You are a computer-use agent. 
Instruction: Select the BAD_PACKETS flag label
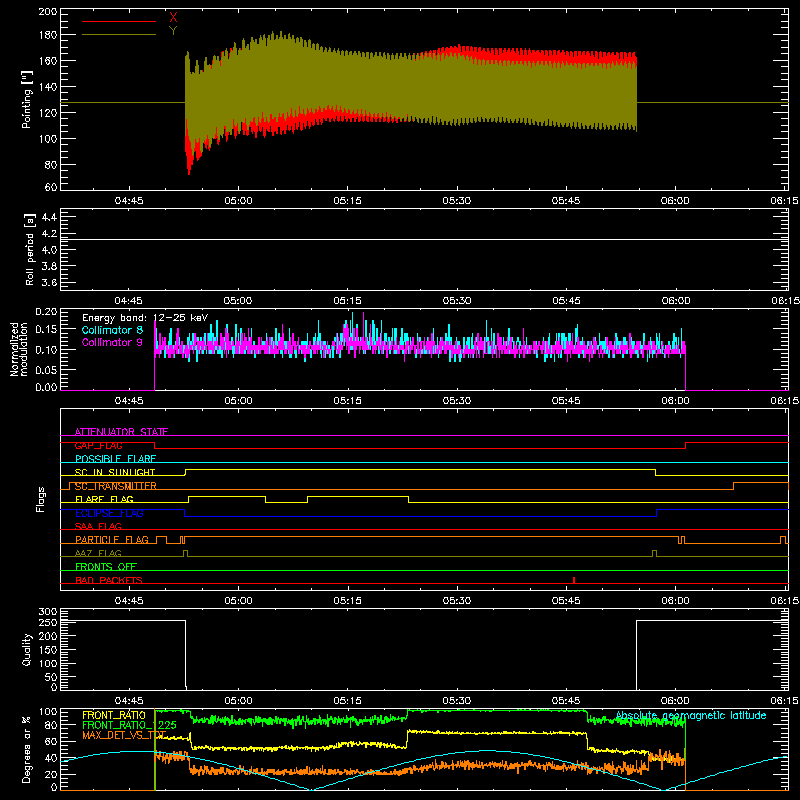tap(109, 580)
